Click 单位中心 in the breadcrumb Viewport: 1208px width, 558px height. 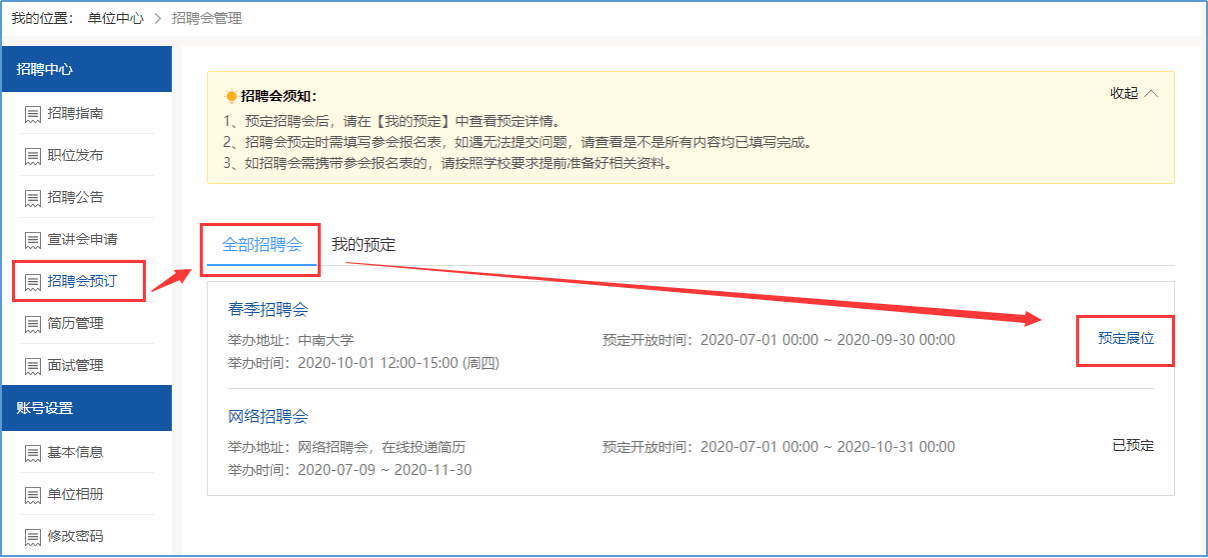[115, 18]
